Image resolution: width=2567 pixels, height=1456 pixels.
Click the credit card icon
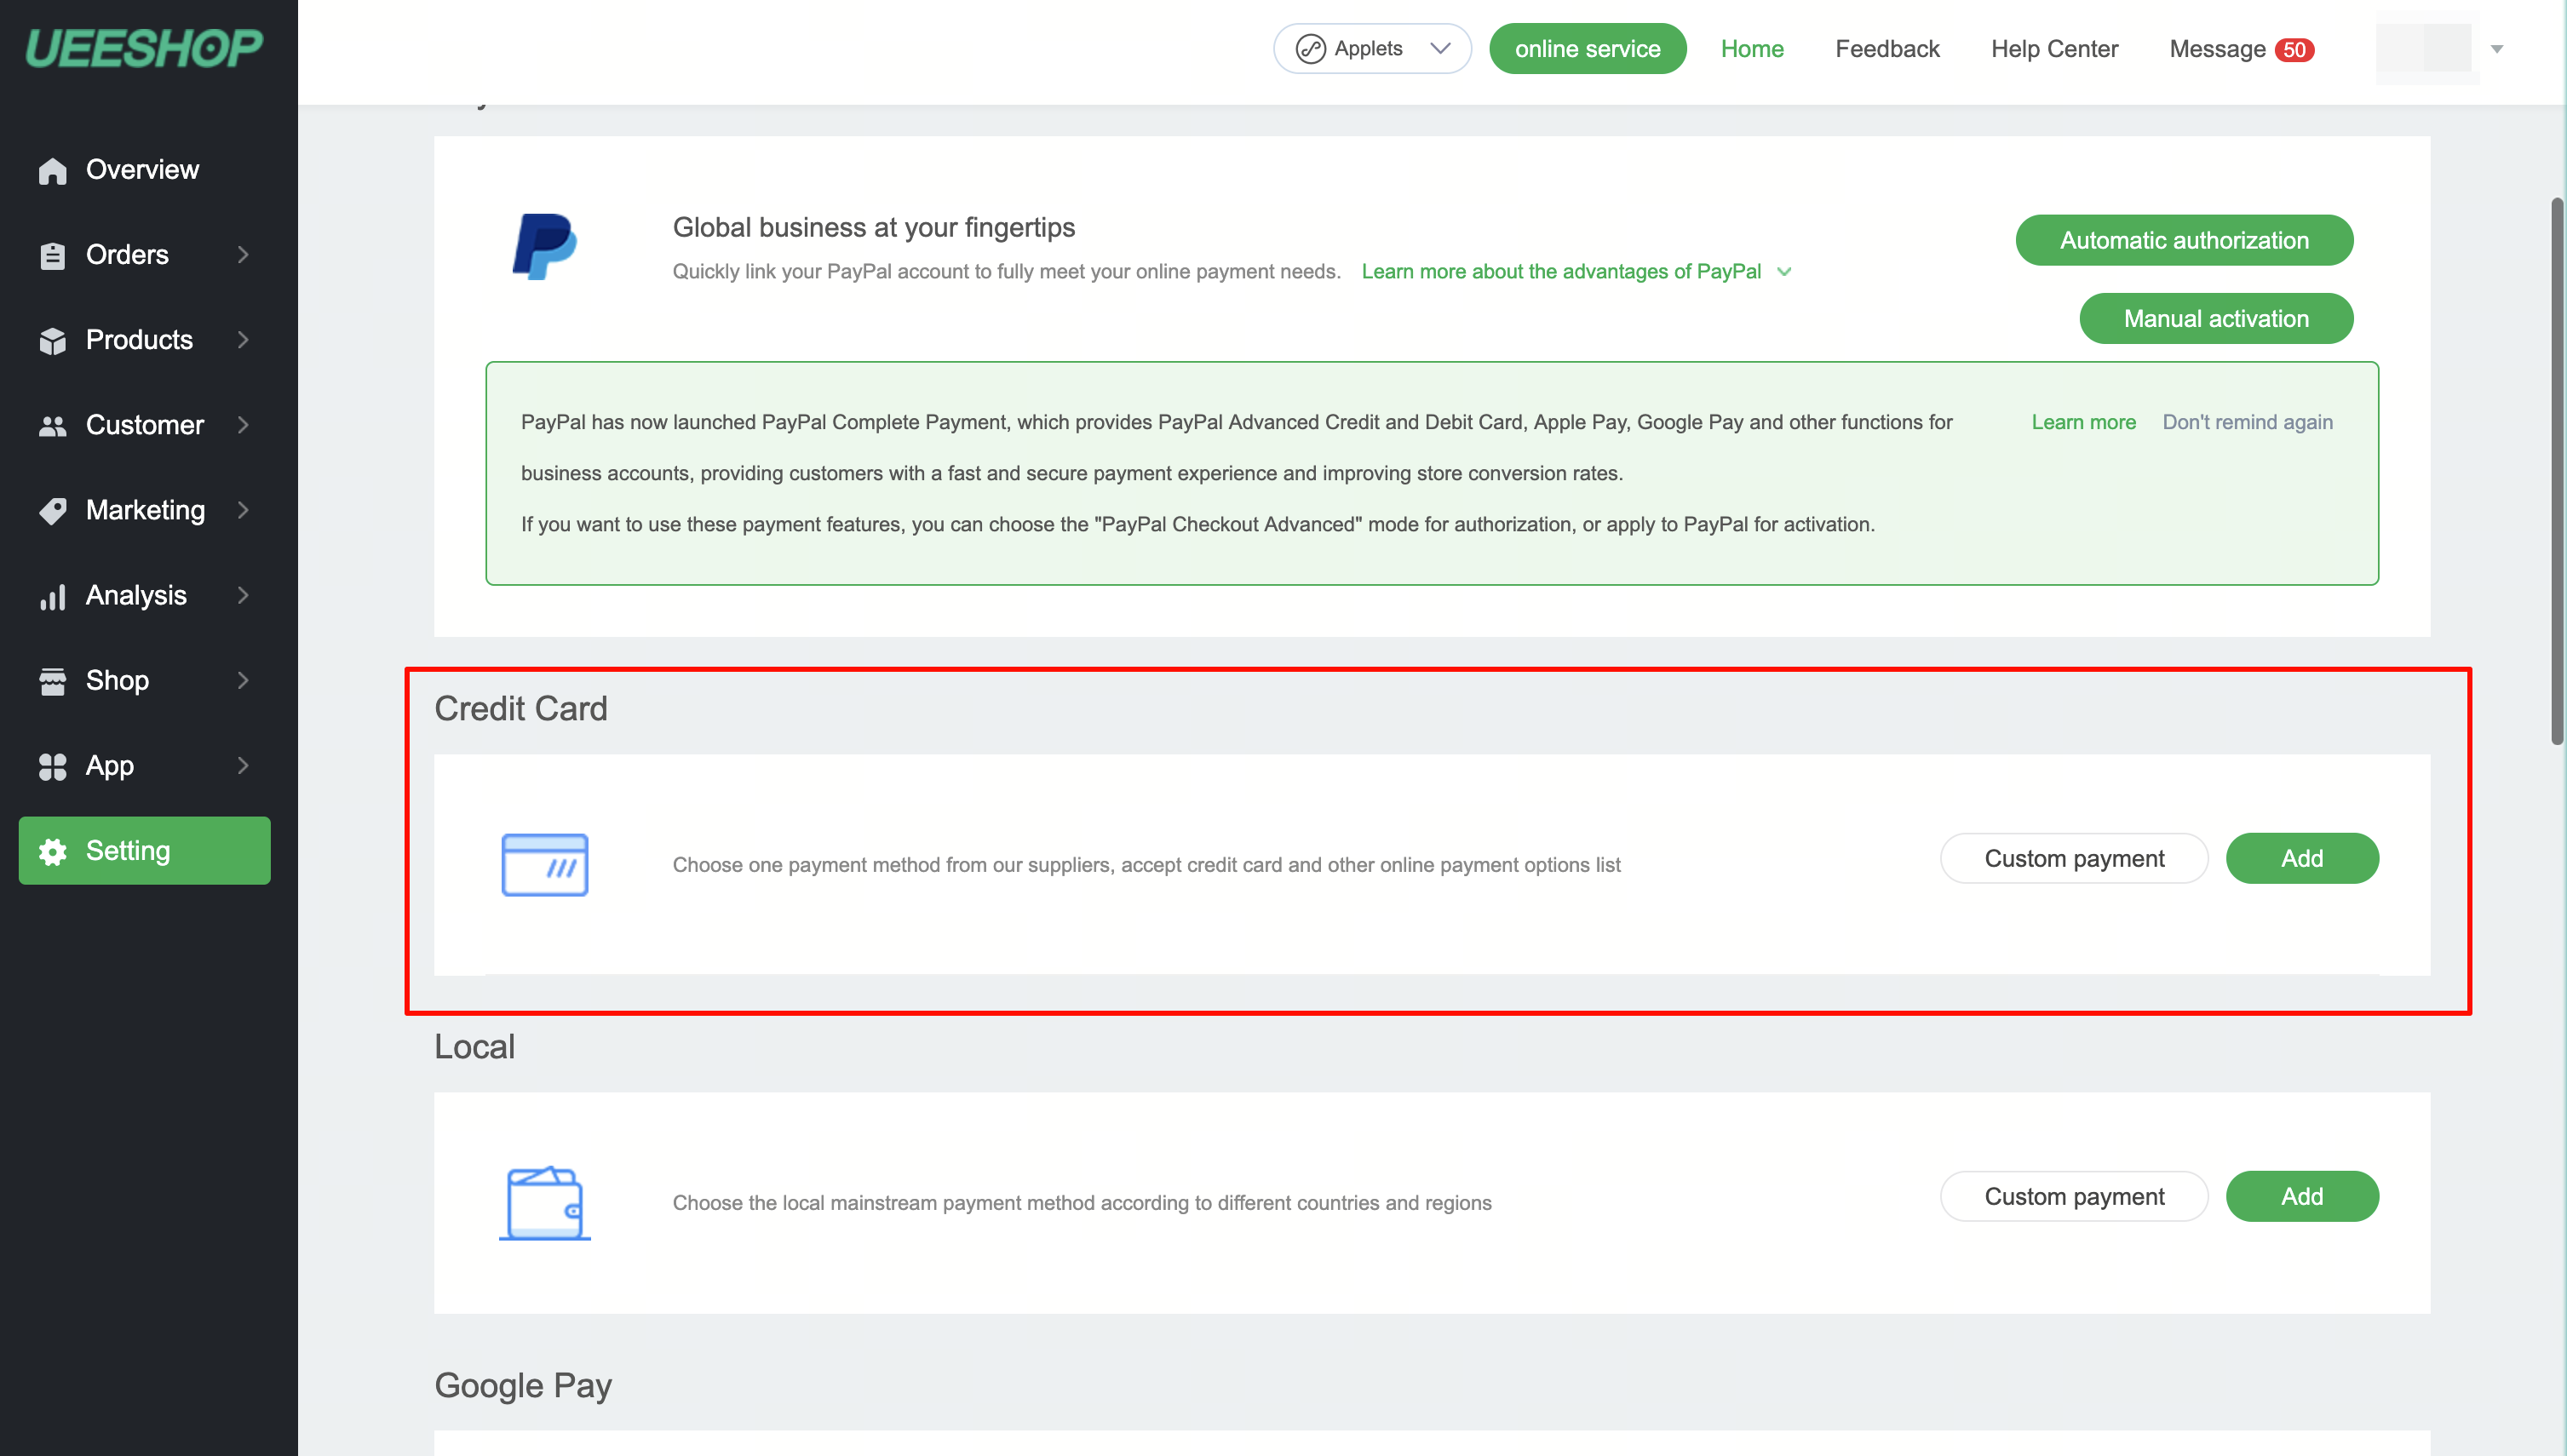[x=544, y=864]
